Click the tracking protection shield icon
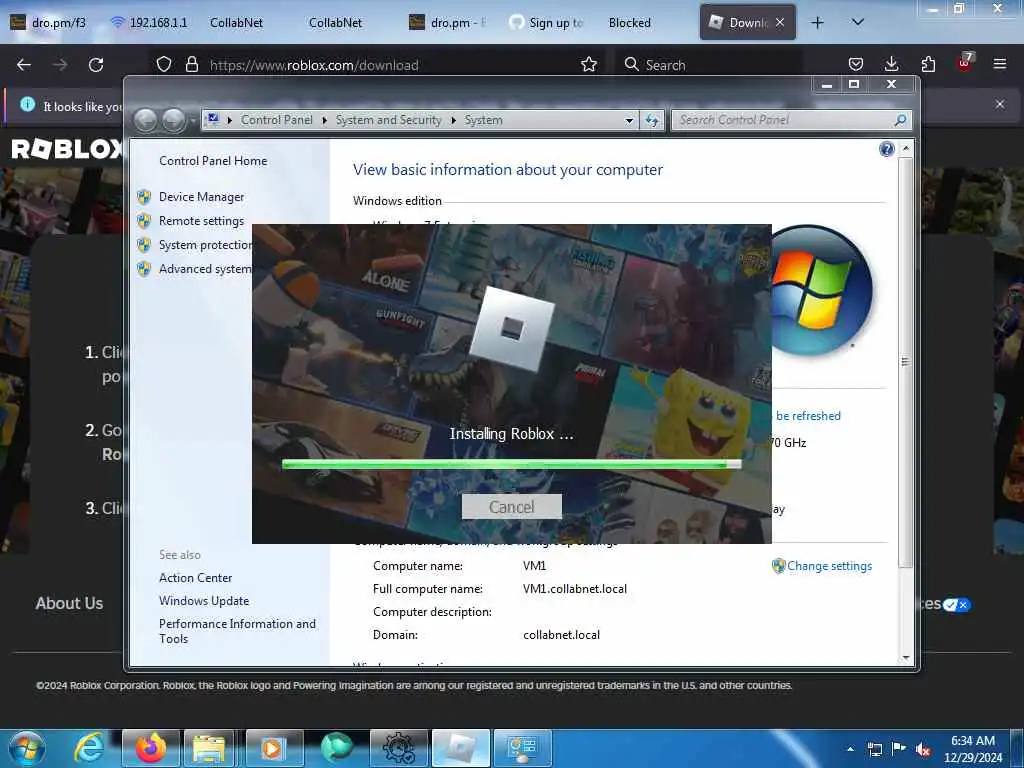 pos(164,65)
